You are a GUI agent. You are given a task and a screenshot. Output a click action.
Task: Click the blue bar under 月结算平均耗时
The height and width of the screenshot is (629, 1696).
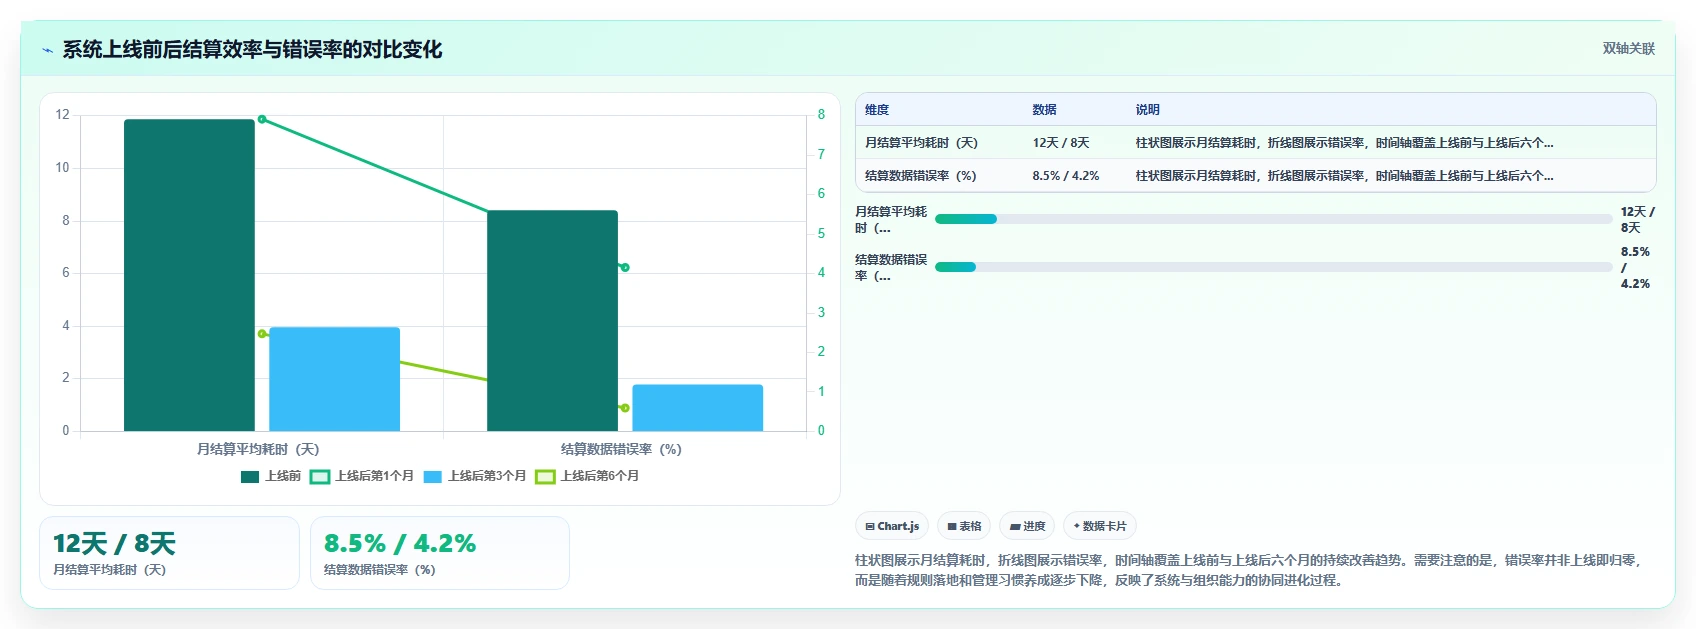coord(334,379)
